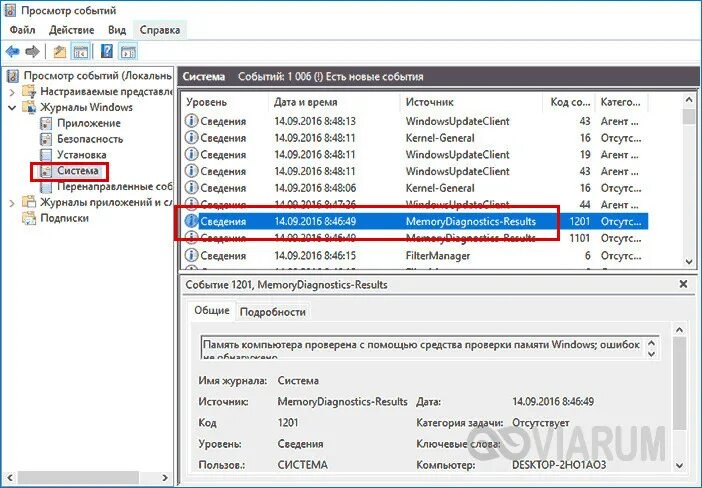This screenshot has height=488, width=702.
Task: Click the Up one level folder icon
Action: click(60, 51)
